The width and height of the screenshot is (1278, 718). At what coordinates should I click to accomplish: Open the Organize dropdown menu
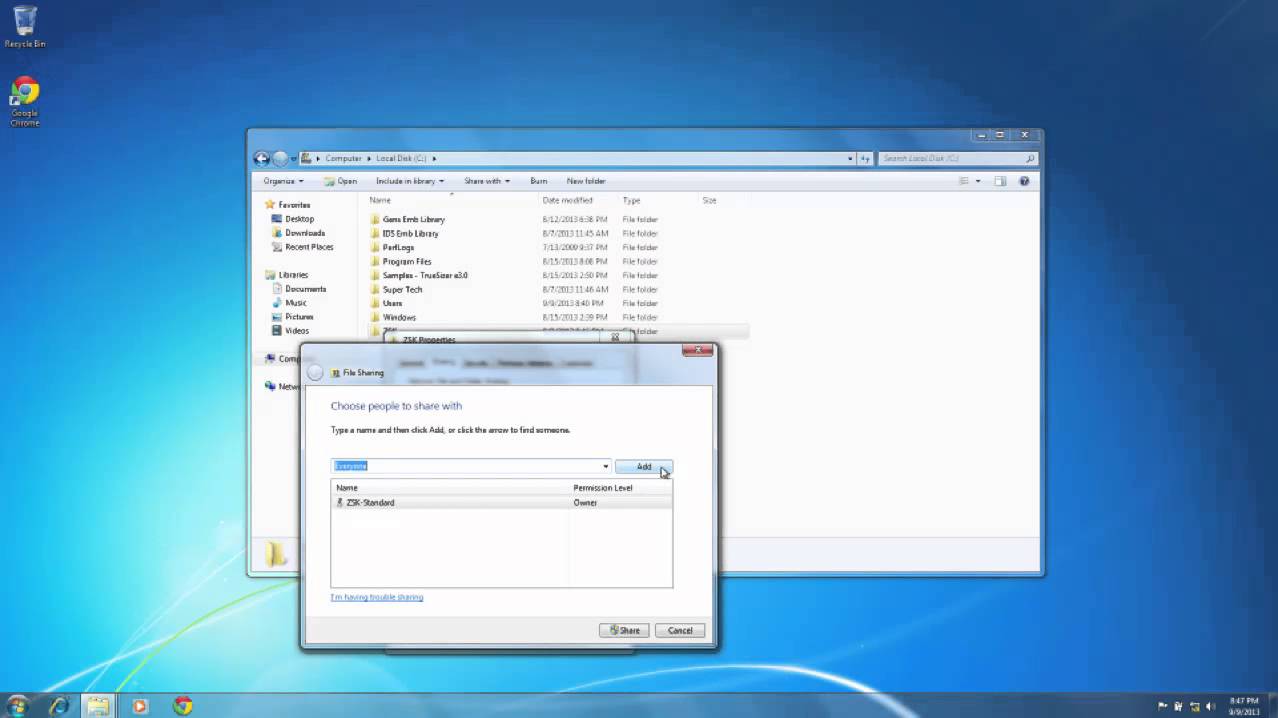(283, 181)
